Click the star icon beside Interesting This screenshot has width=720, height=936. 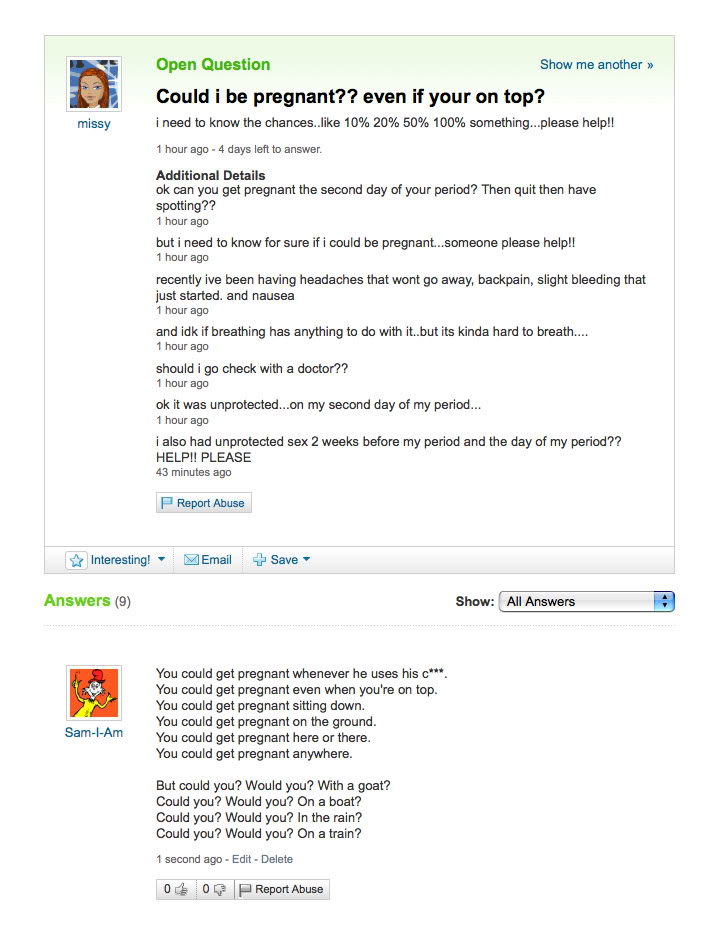click(77, 560)
